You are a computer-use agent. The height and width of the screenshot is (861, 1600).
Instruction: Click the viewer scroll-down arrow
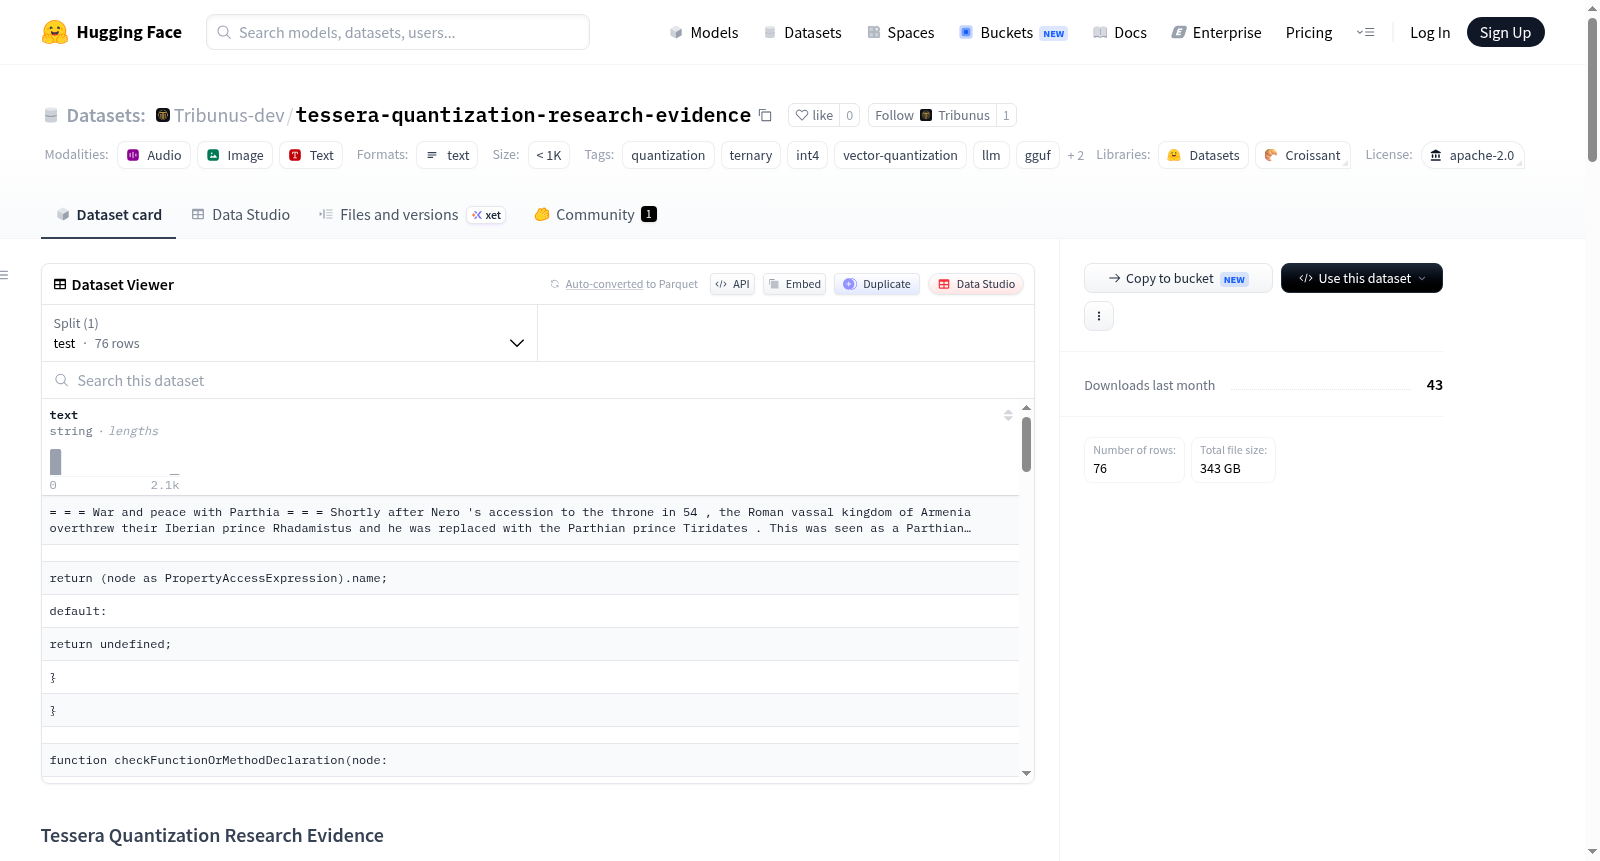coord(1026,773)
